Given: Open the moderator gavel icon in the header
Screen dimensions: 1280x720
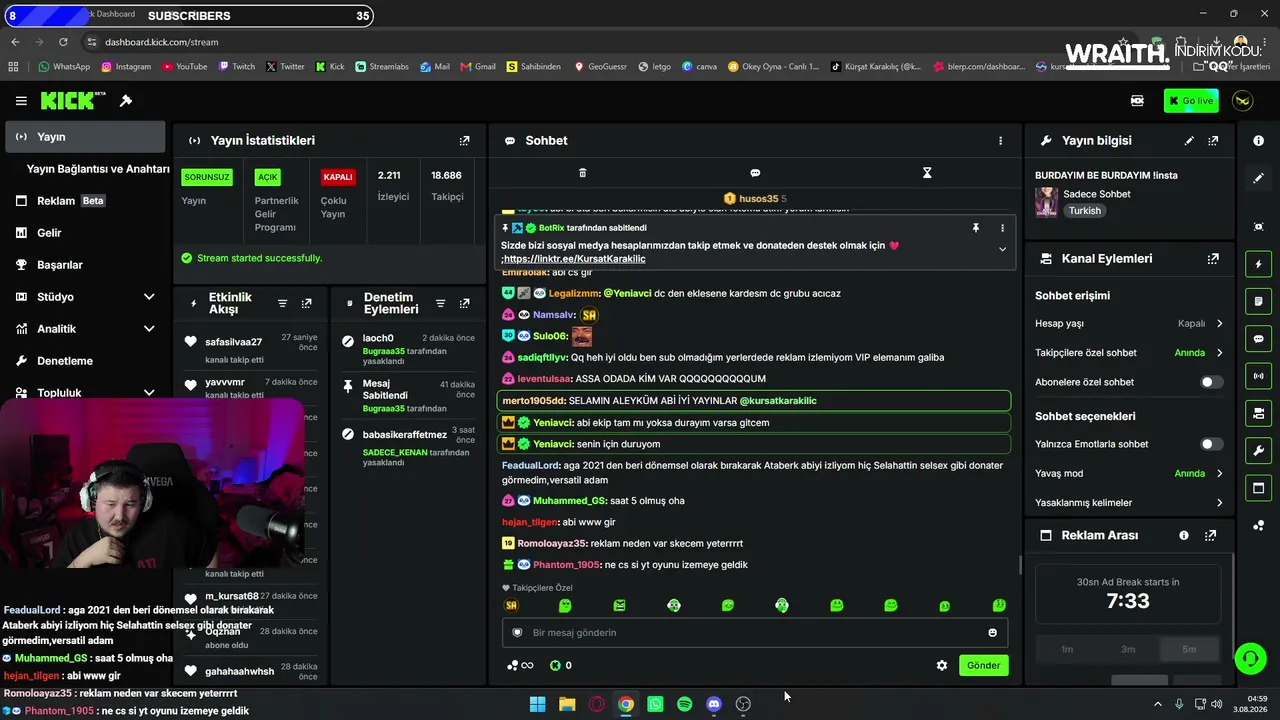Looking at the screenshot, I should [x=126, y=101].
